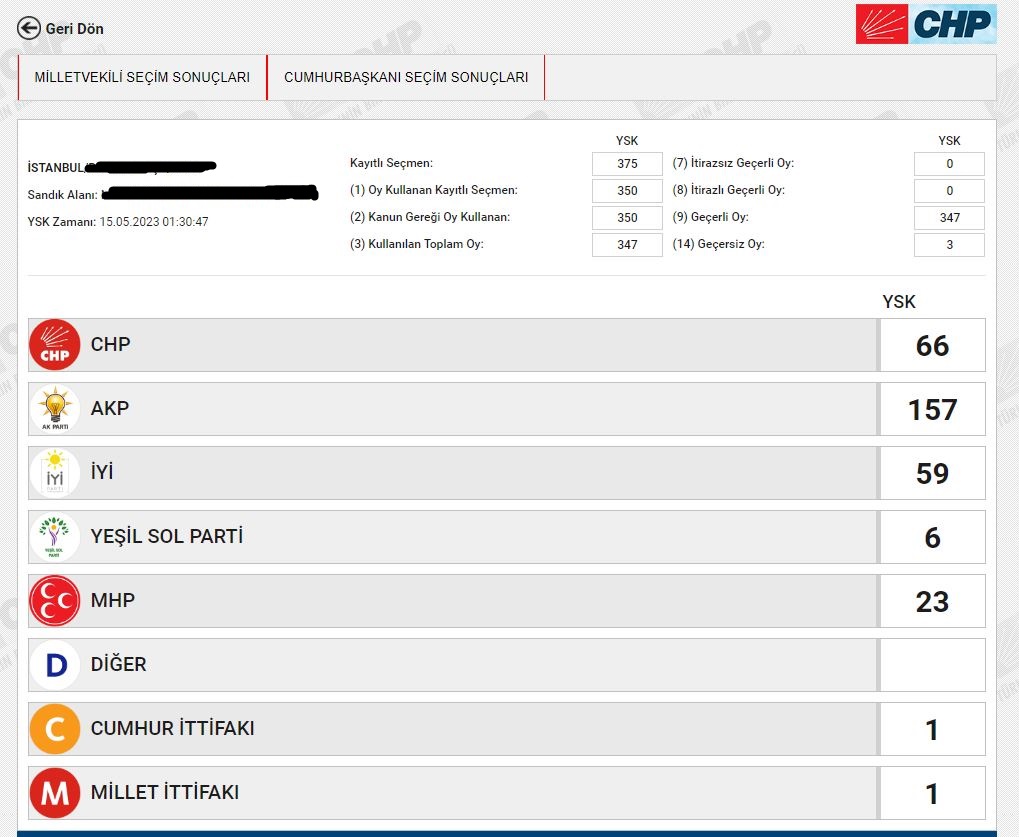This screenshot has width=1019, height=837.
Task: Select the AKP party name label
Action: [x=110, y=408]
